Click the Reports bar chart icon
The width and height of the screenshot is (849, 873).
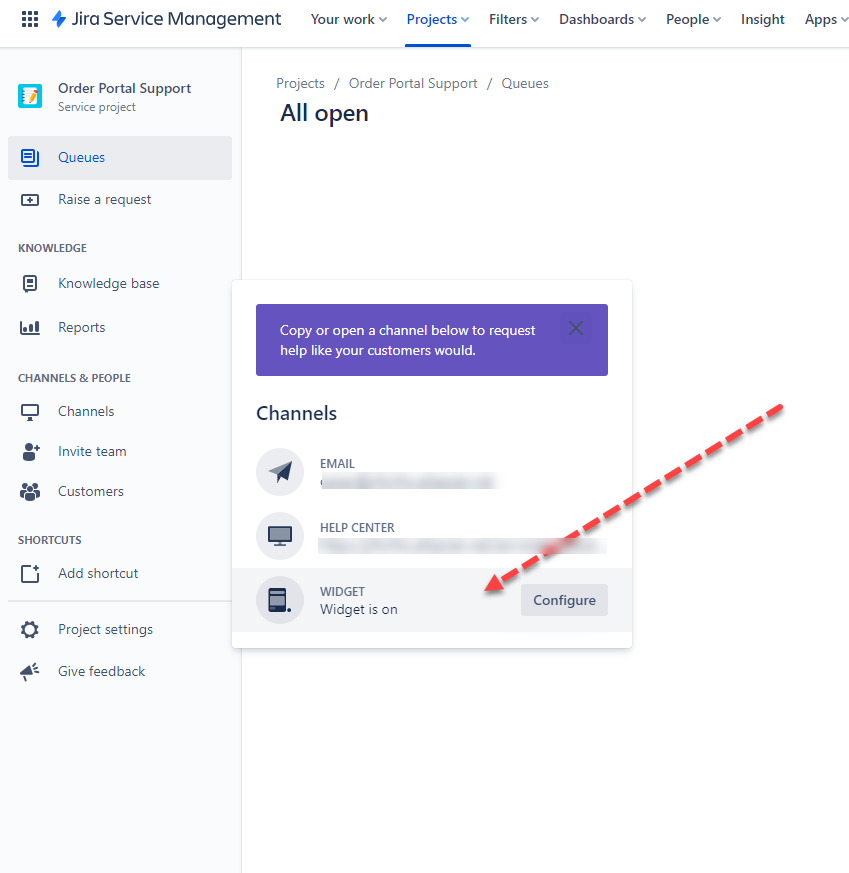[x=30, y=327]
